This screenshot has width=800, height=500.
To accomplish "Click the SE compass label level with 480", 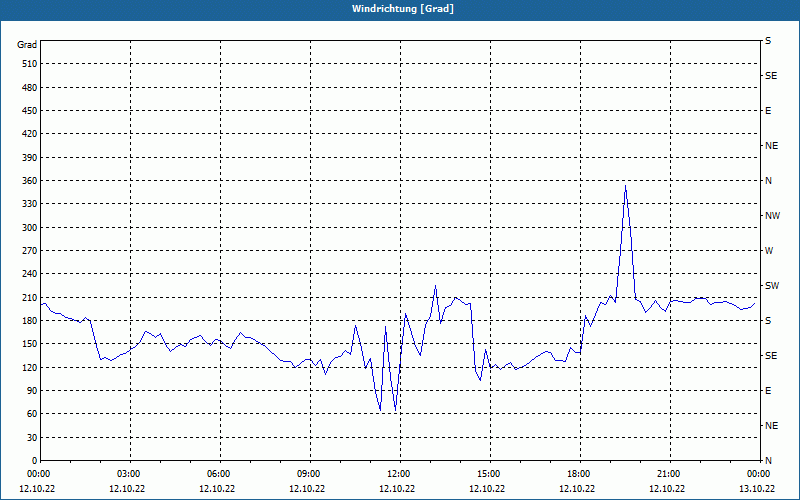I will coord(771,76).
